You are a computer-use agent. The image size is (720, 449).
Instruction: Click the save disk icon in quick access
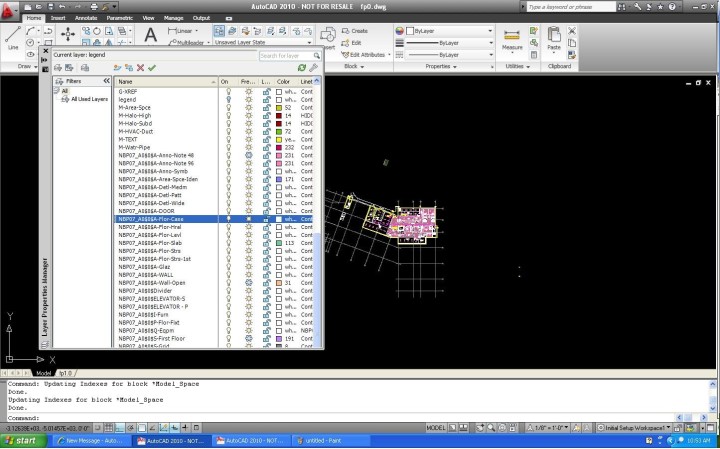[50, 7]
